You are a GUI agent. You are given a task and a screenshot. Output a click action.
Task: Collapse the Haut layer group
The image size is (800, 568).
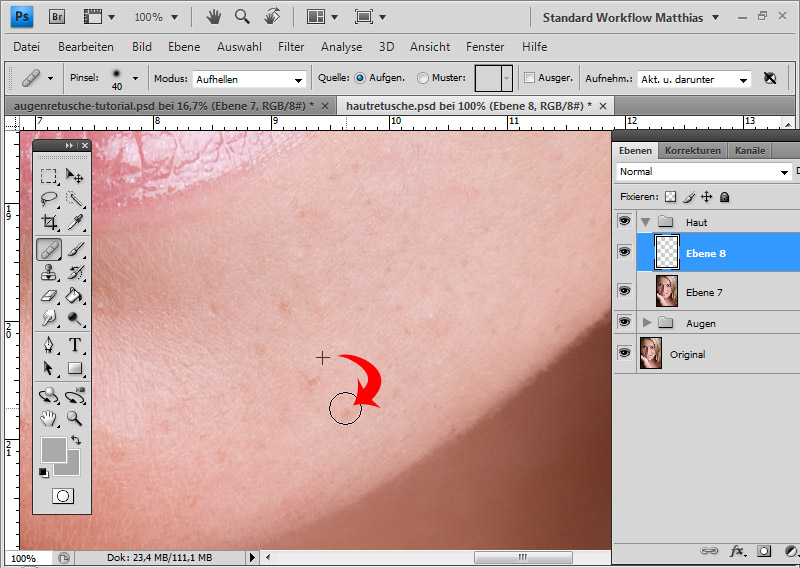[646, 222]
